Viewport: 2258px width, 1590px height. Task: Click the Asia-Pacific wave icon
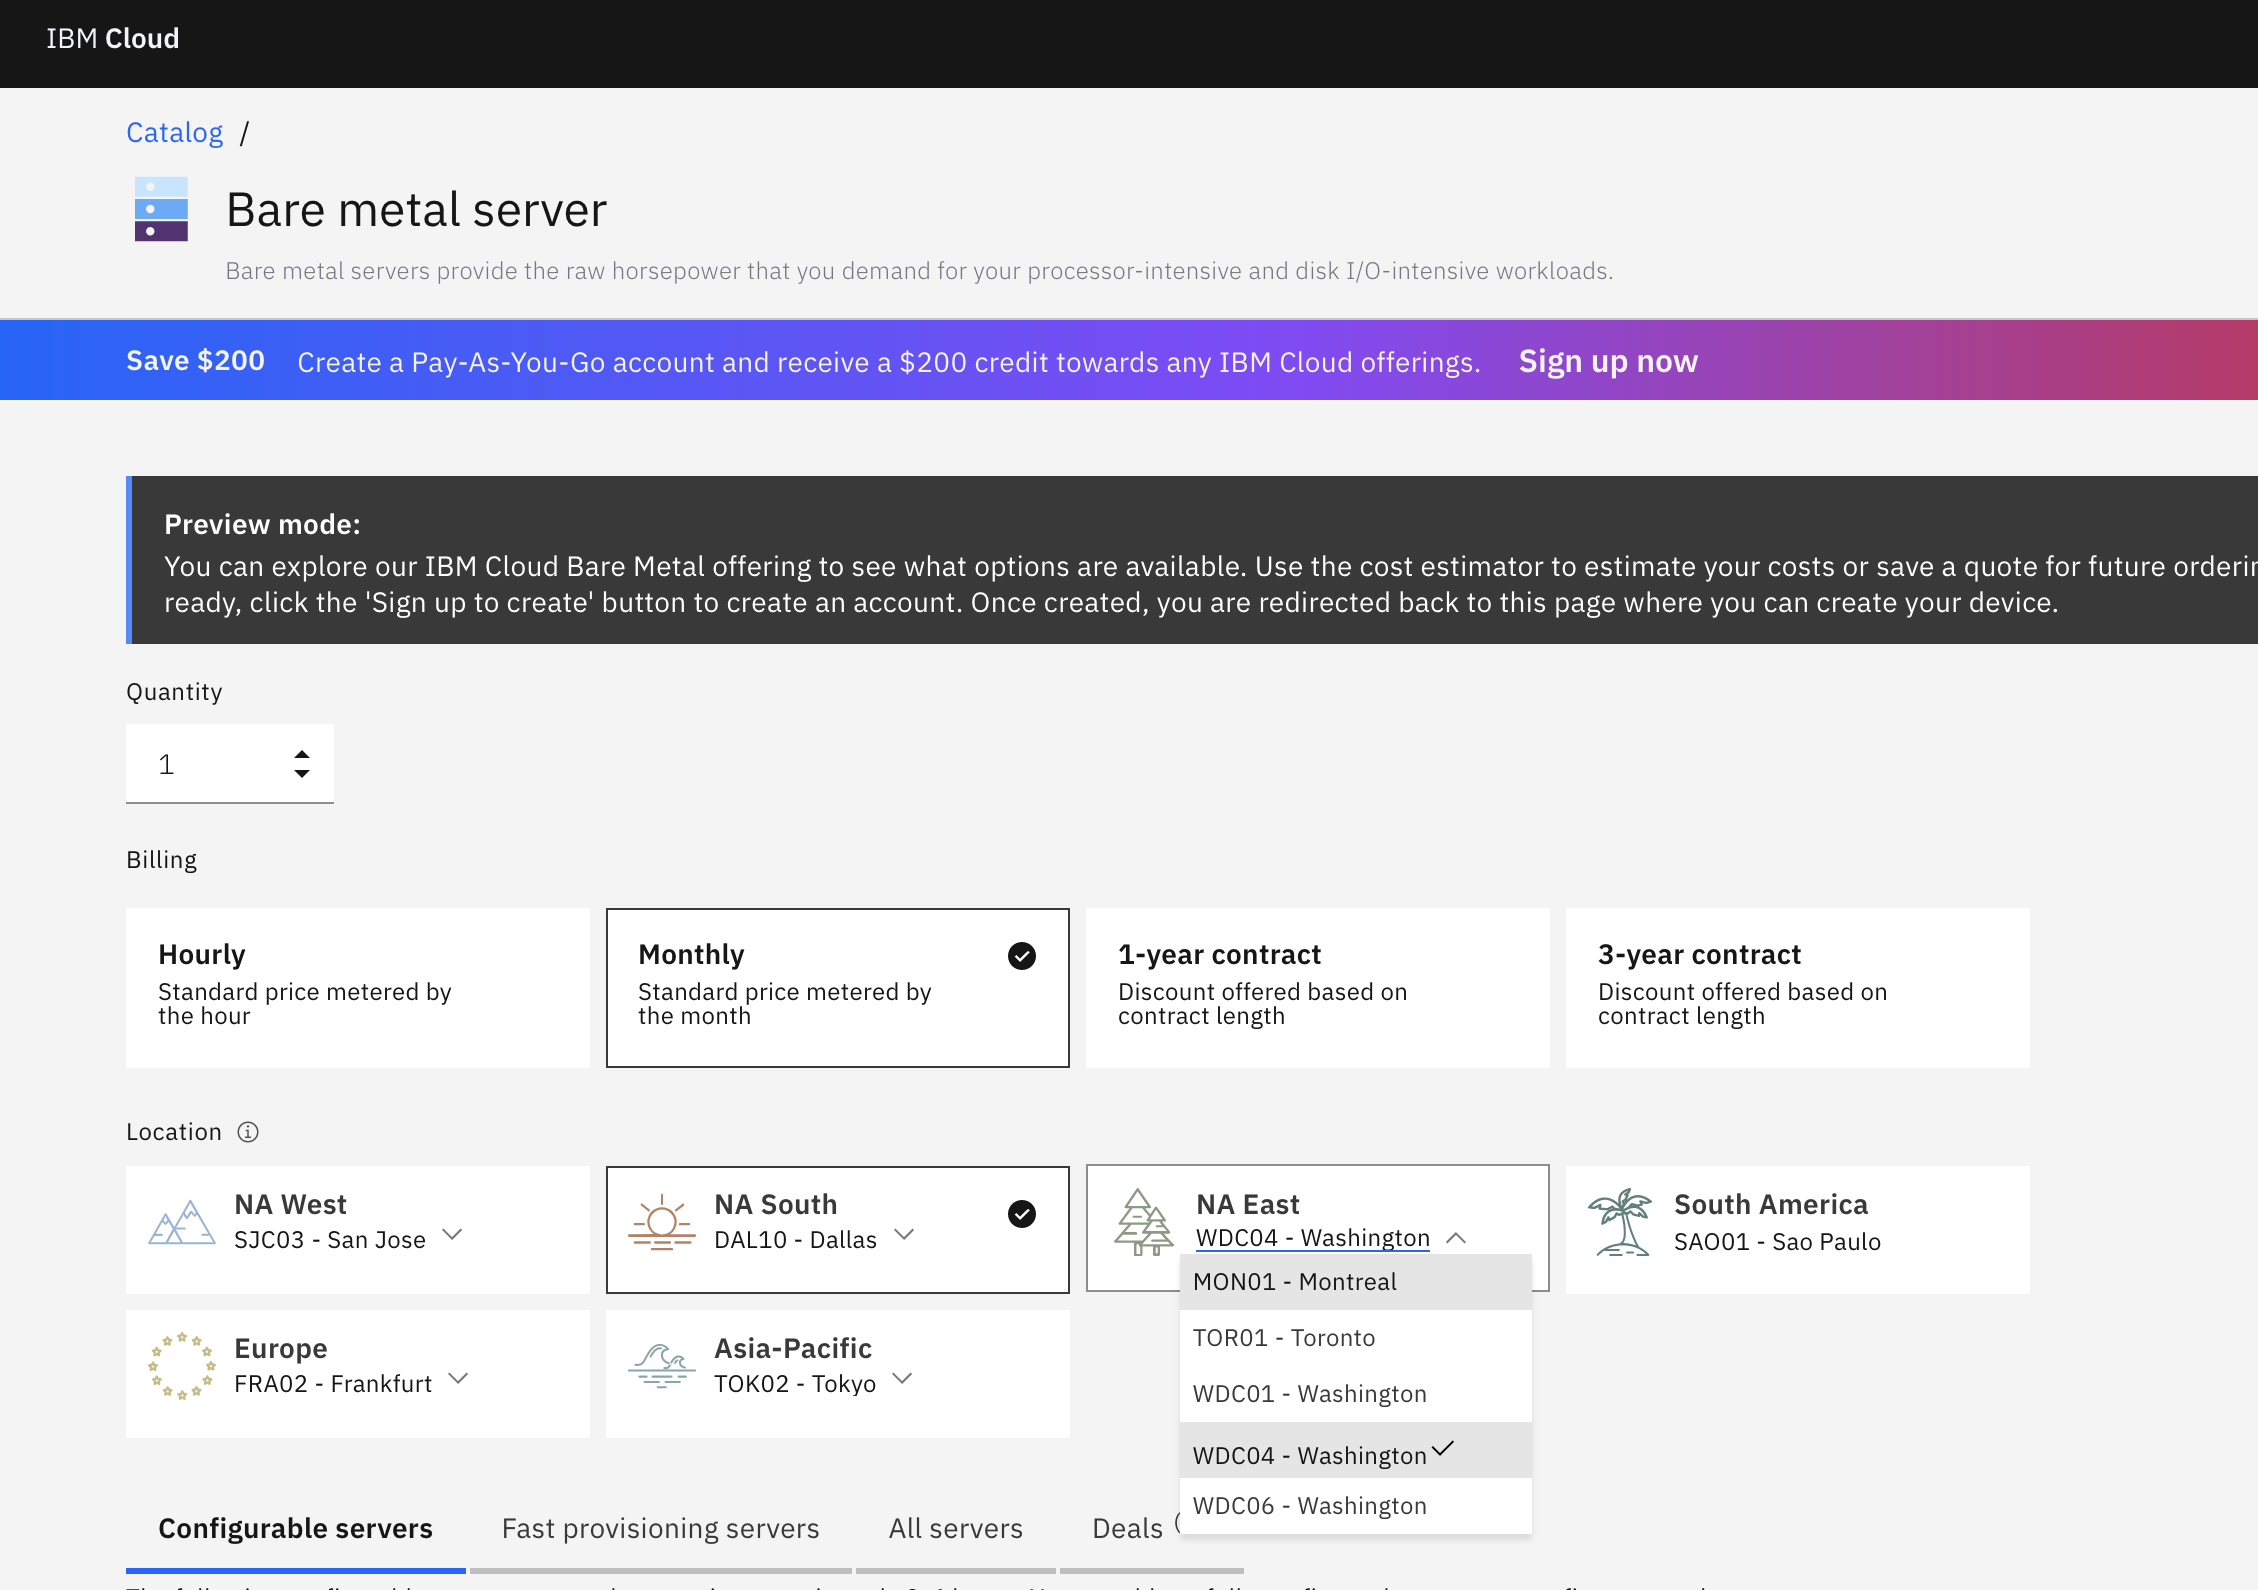click(x=661, y=1366)
